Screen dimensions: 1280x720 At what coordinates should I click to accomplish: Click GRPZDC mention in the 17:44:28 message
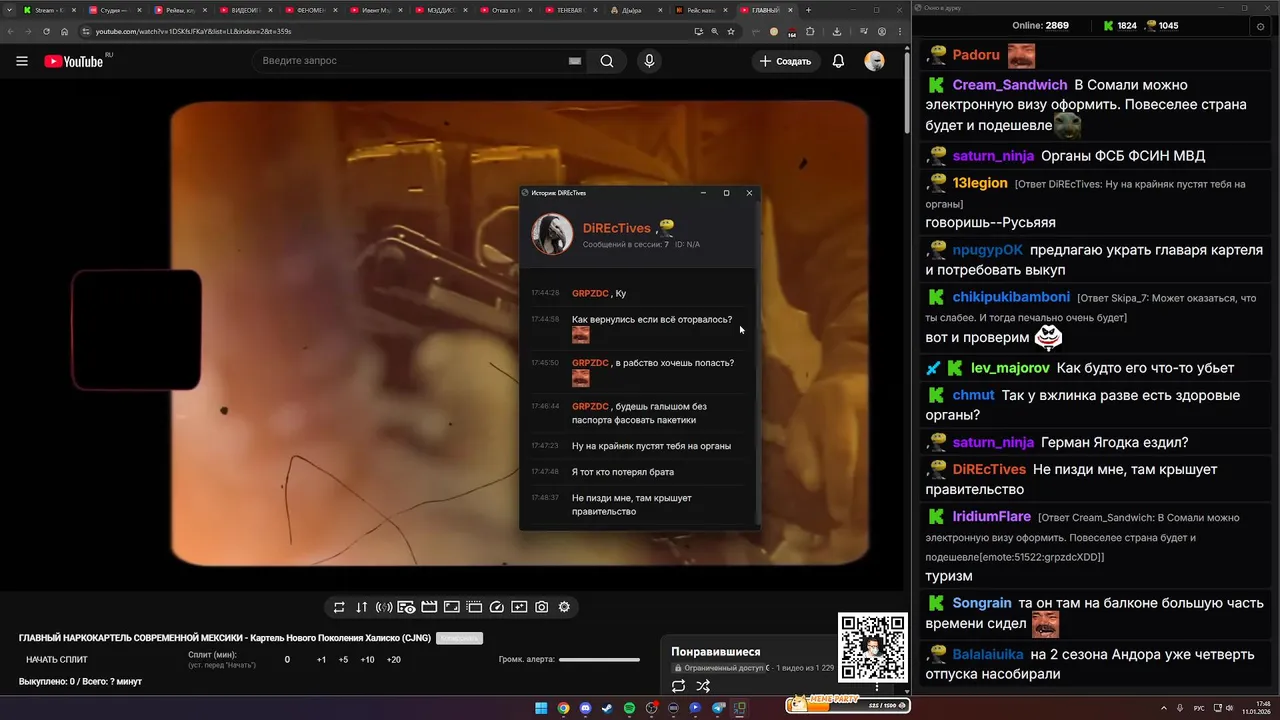590,293
